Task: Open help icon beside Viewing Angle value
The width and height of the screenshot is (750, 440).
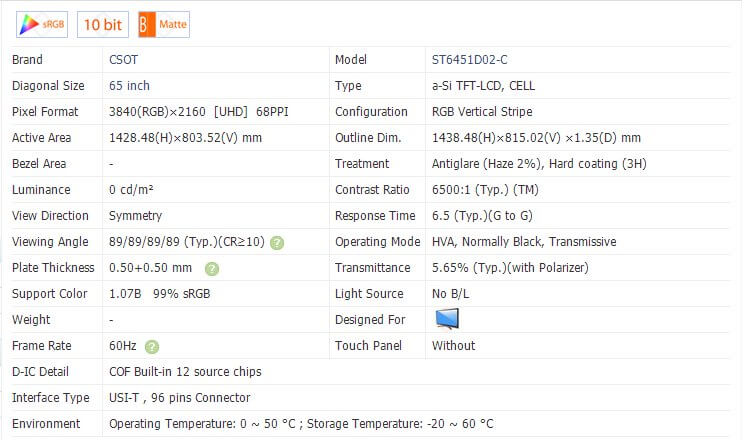Action: tap(277, 242)
